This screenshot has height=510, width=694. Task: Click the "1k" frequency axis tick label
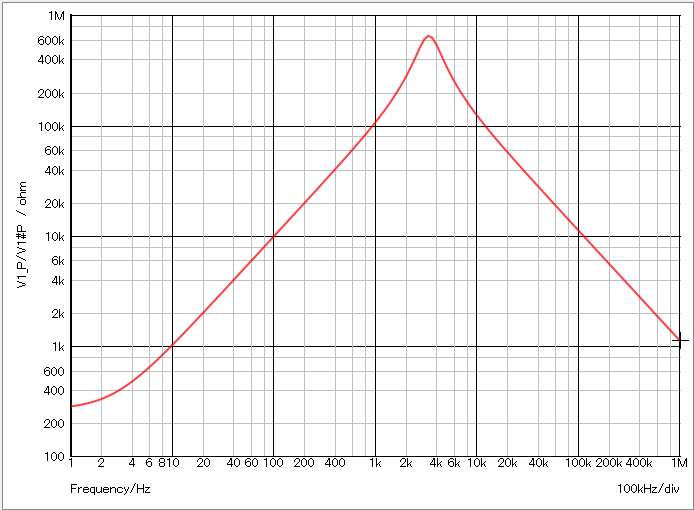point(375,463)
